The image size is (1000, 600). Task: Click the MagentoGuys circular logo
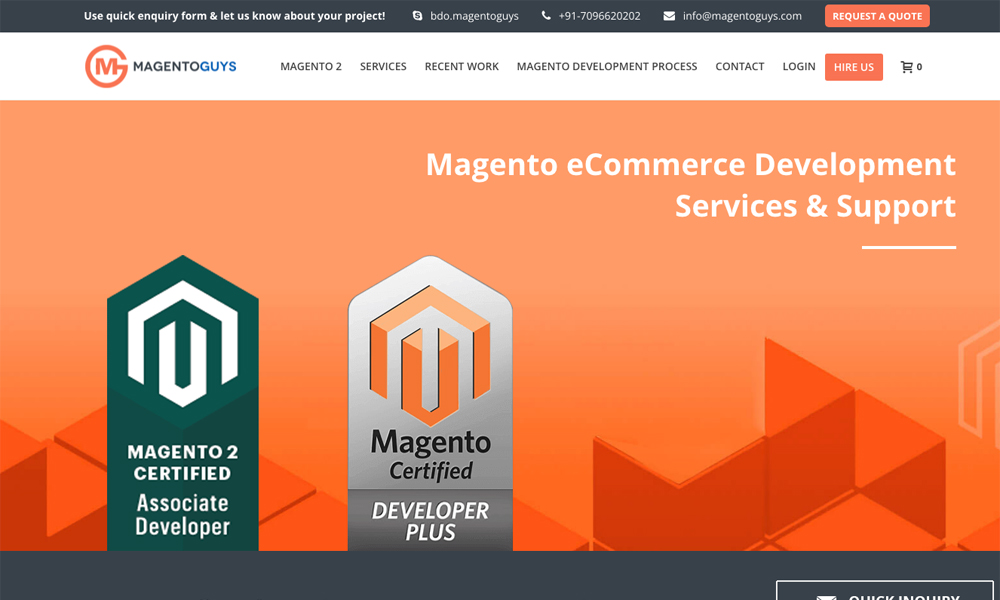click(x=106, y=66)
